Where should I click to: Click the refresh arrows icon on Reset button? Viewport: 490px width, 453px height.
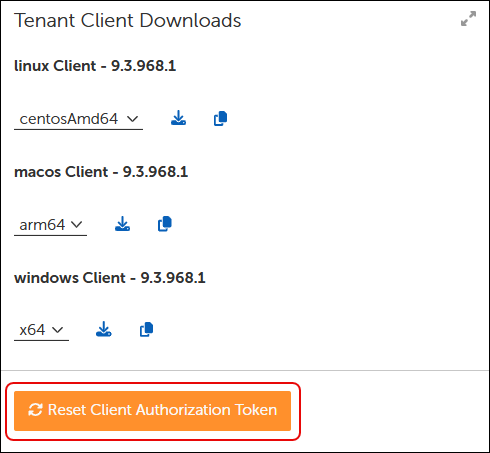[x=35, y=410]
